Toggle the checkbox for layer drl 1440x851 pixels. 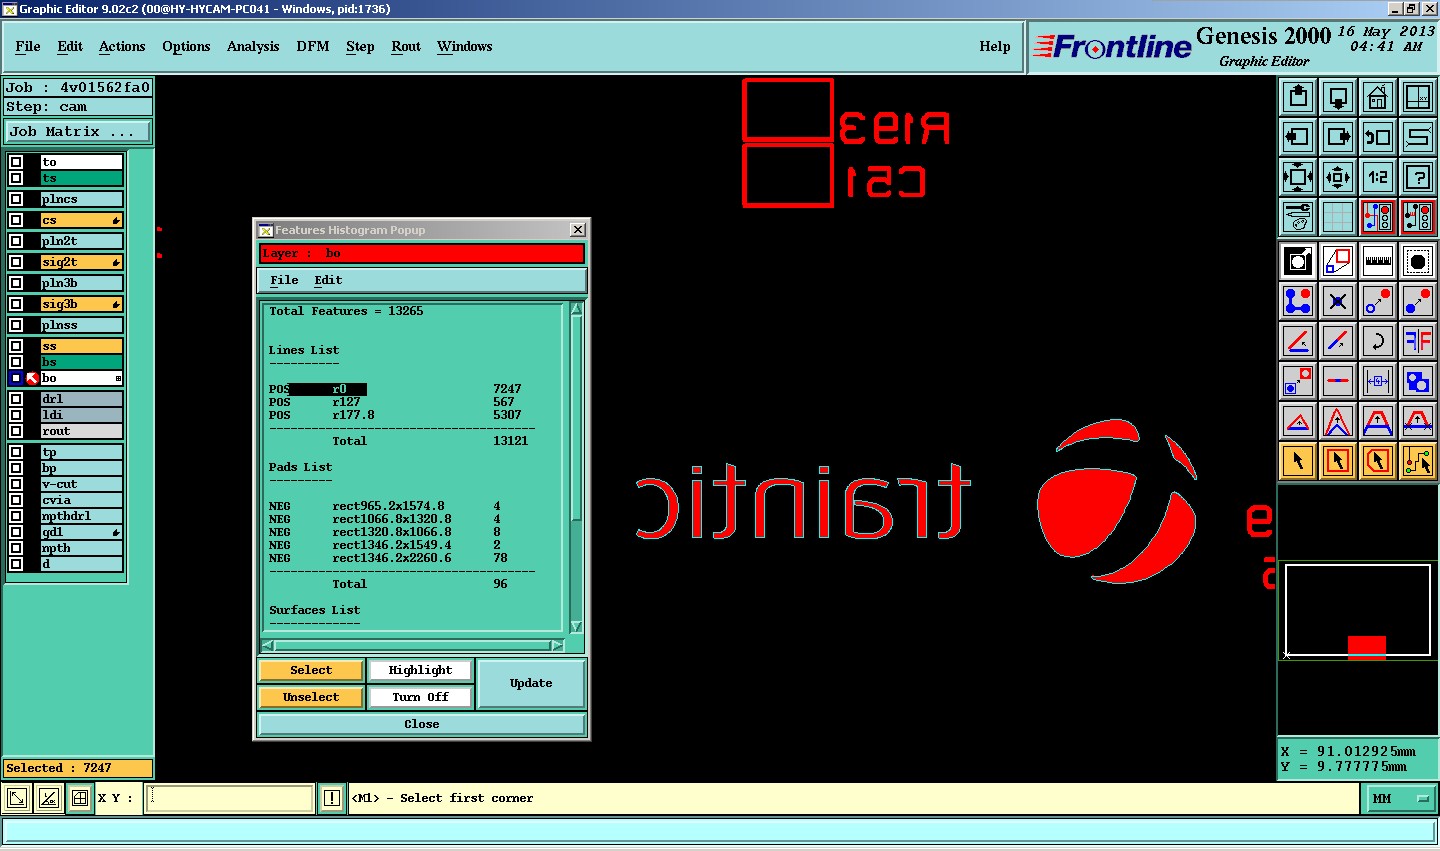pos(16,399)
